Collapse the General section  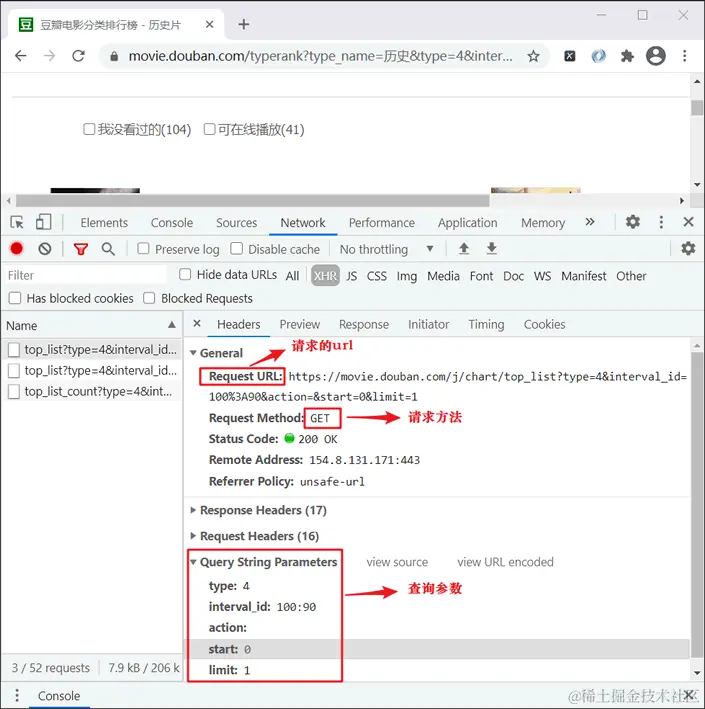[x=193, y=353]
